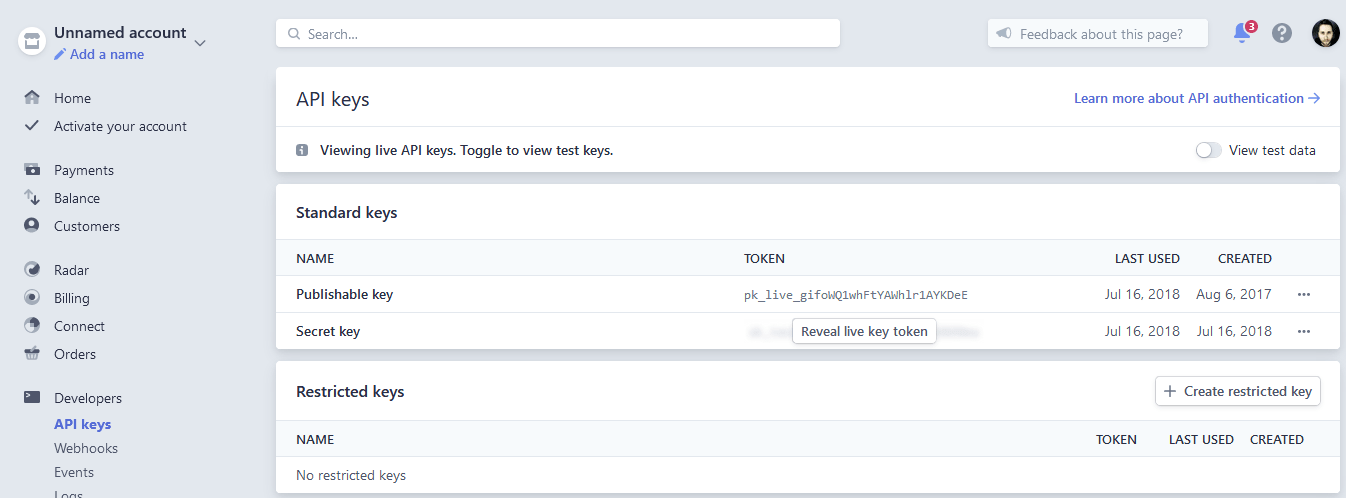The height and width of the screenshot is (498, 1346).
Task: Click the Home house icon in sidebar
Action: (32, 98)
